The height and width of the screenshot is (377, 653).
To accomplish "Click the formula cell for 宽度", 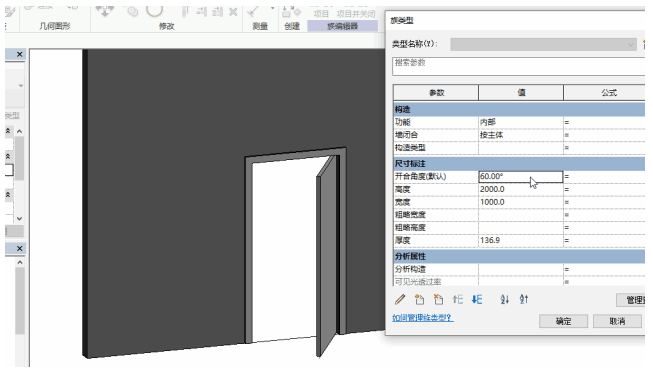I will pos(604,202).
